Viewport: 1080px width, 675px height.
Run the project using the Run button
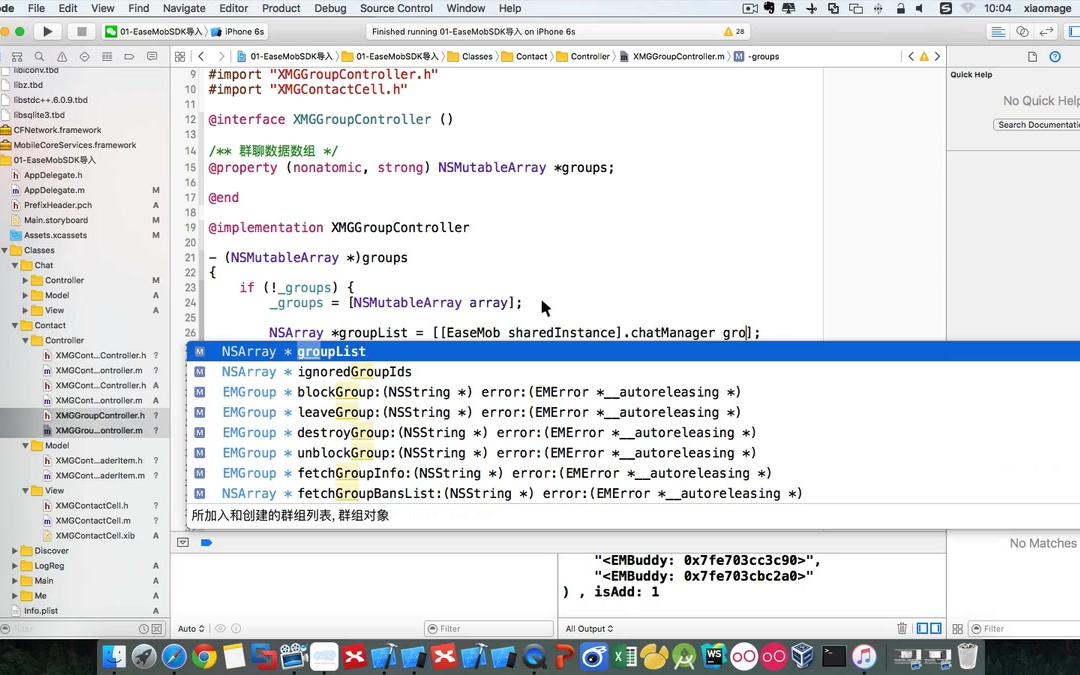(x=46, y=30)
